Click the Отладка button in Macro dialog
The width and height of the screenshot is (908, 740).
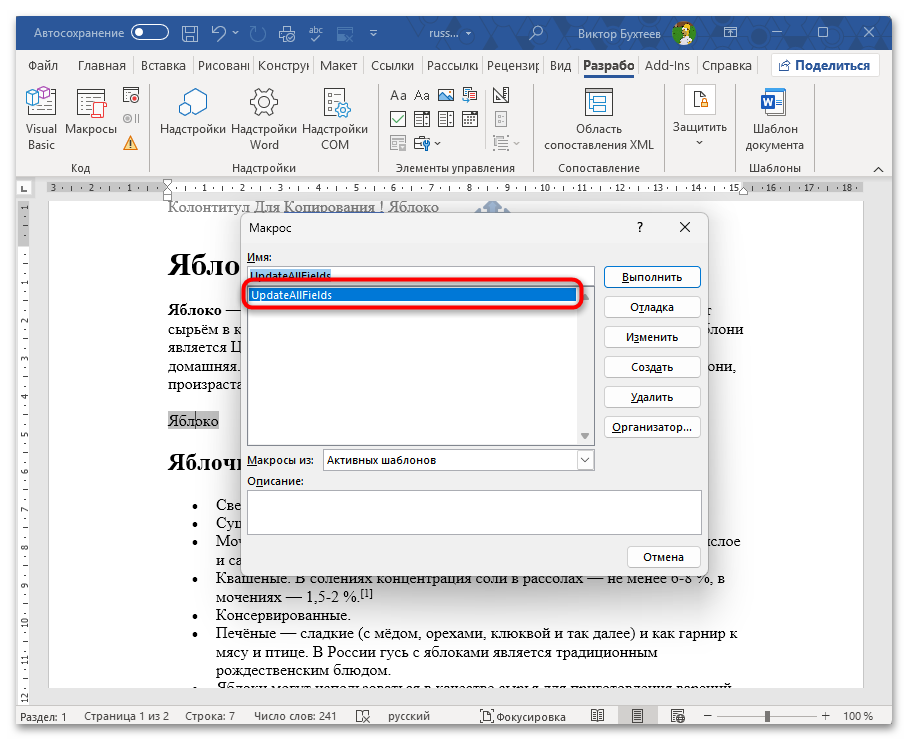coord(652,307)
